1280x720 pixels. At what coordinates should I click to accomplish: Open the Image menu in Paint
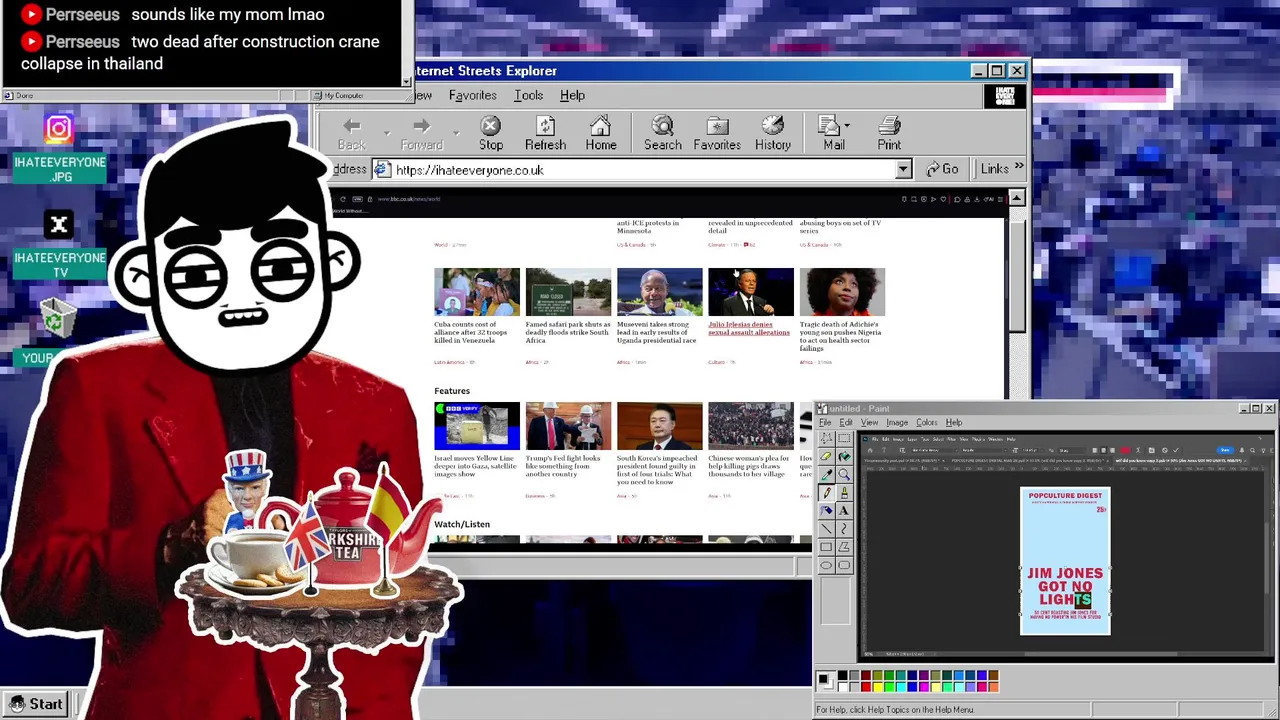(x=897, y=422)
